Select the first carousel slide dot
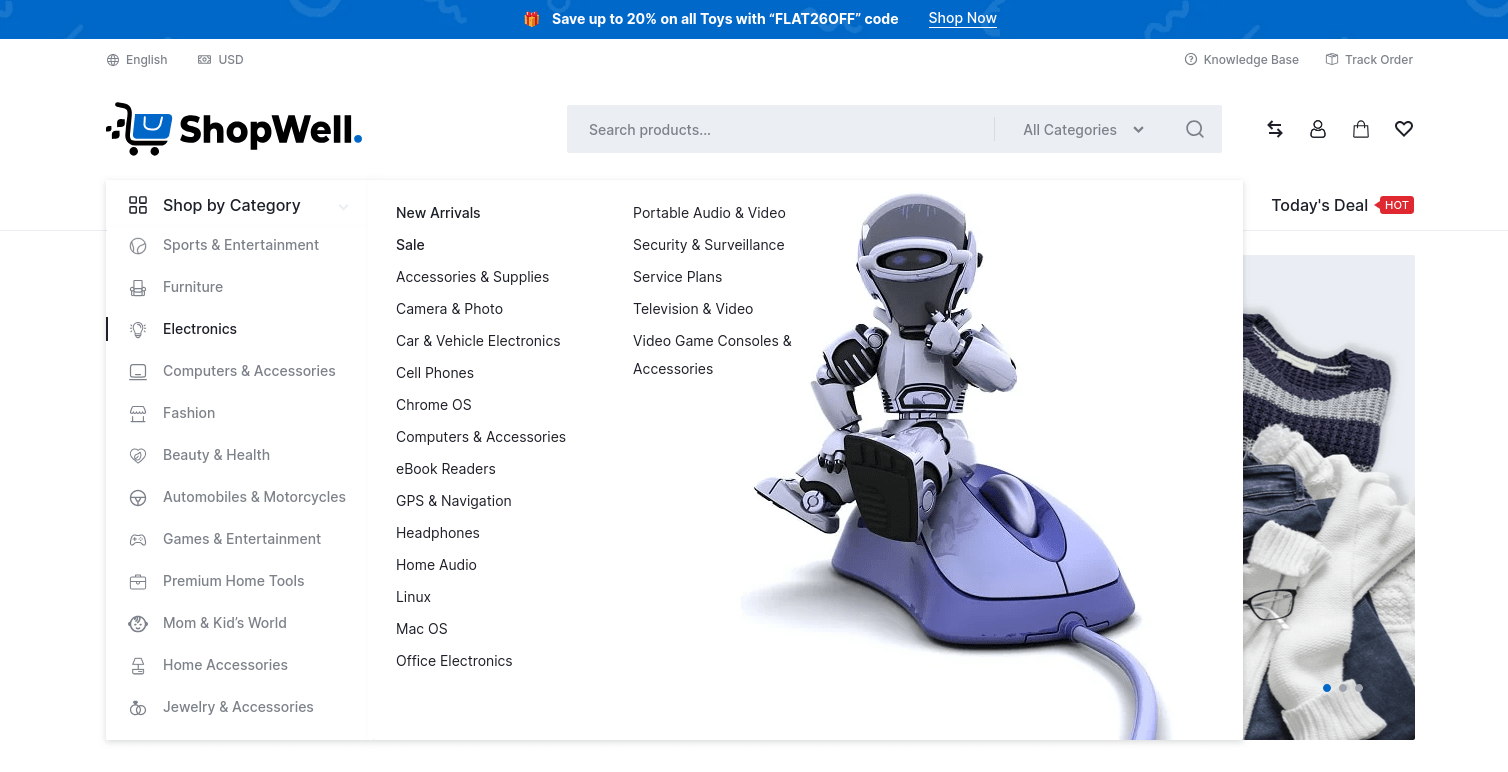1508x772 pixels. click(1327, 688)
